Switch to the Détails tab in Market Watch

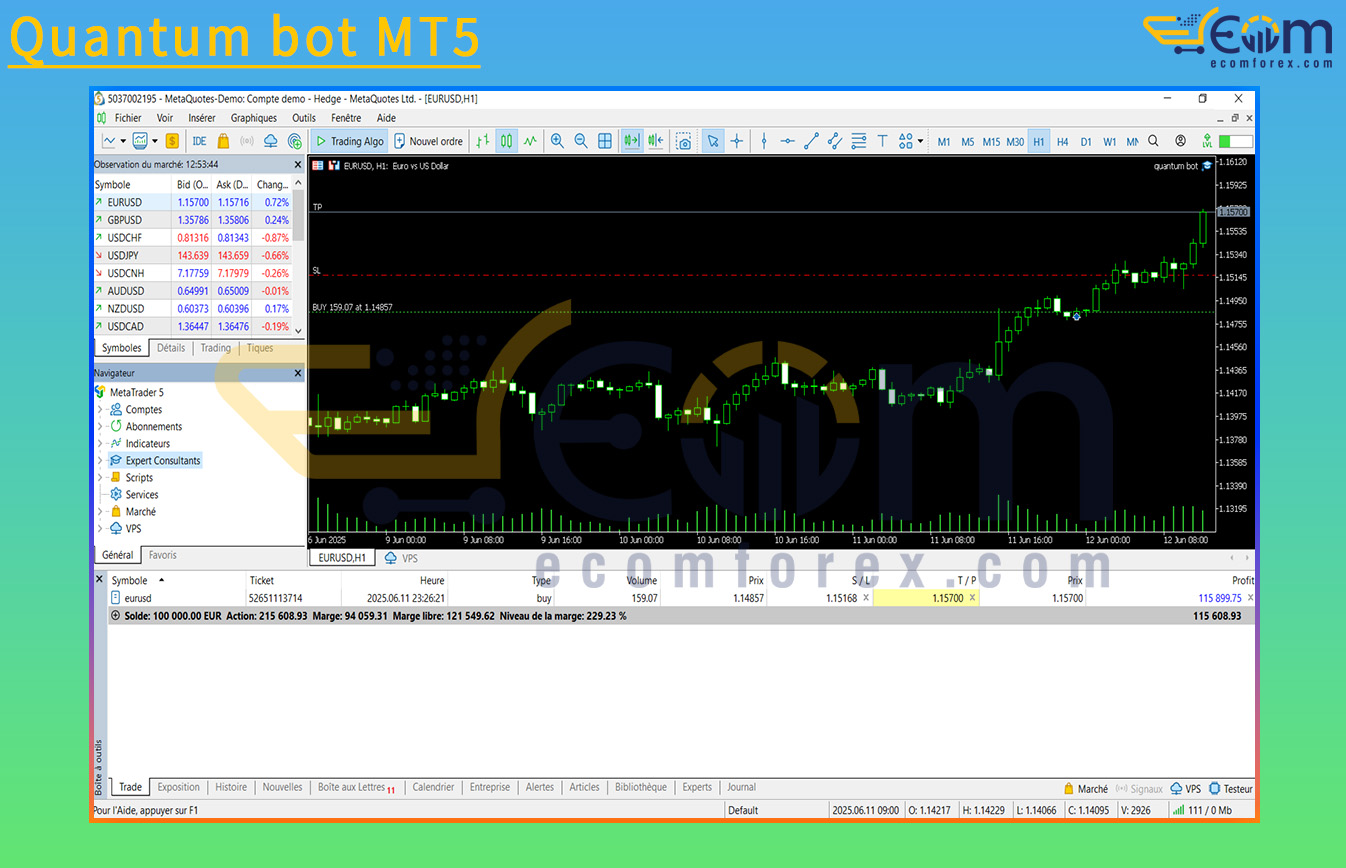[171, 348]
